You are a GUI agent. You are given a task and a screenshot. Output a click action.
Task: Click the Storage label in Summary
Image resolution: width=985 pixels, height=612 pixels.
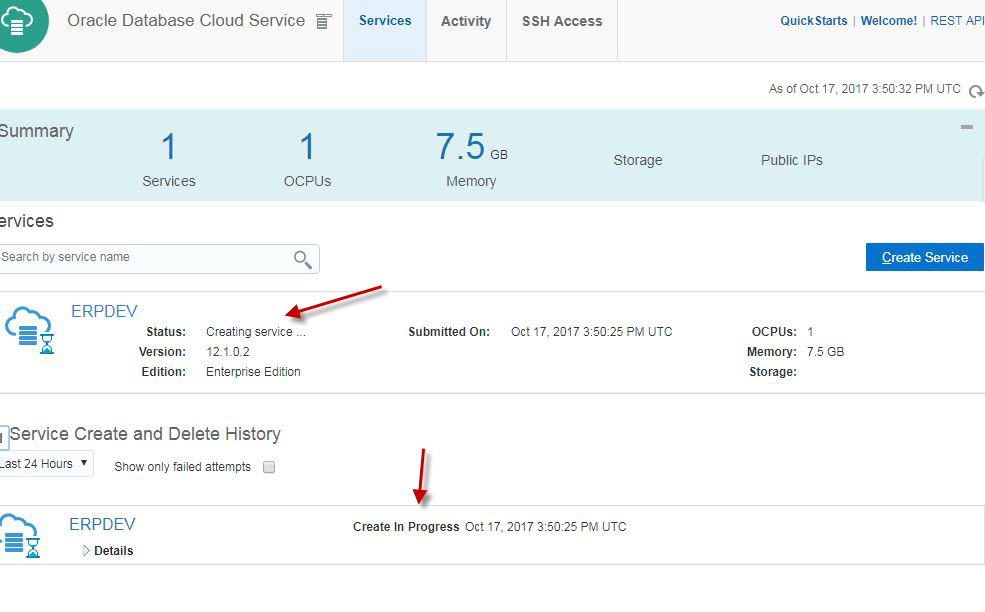638,160
